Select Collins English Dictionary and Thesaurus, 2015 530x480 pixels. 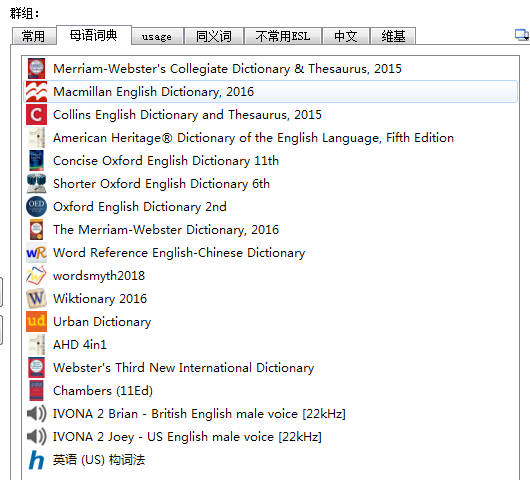point(271,115)
